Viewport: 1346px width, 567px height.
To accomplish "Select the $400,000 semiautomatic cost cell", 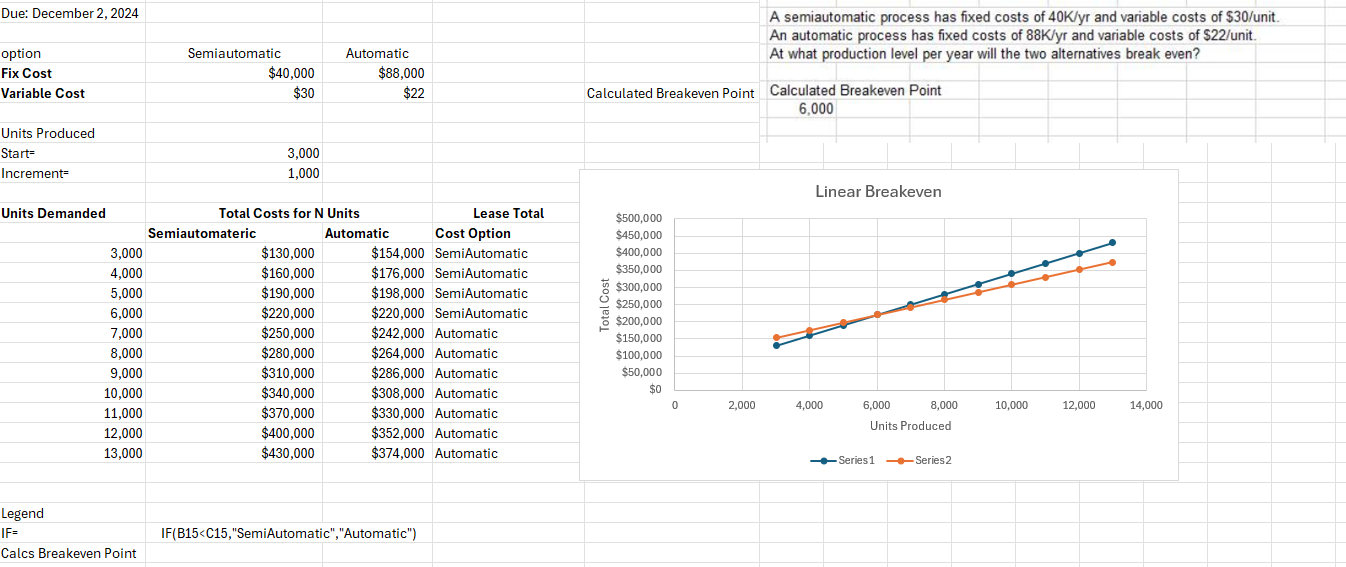I will pyautogui.click(x=287, y=433).
